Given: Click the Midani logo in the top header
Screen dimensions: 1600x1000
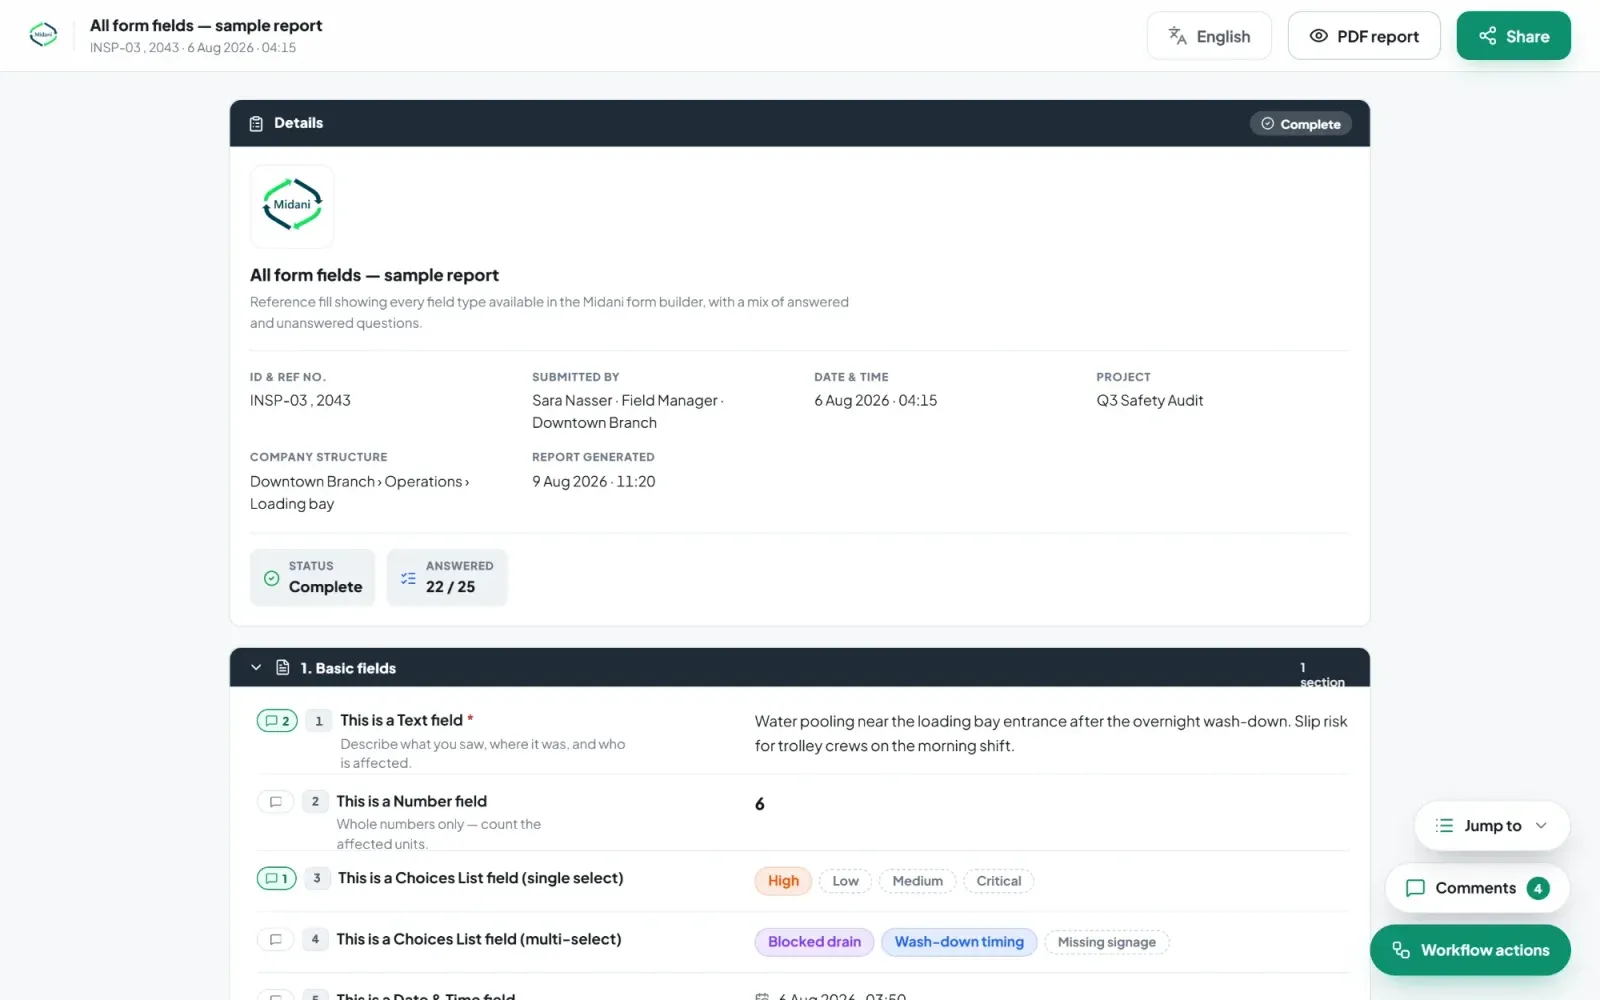Looking at the screenshot, I should [43, 35].
